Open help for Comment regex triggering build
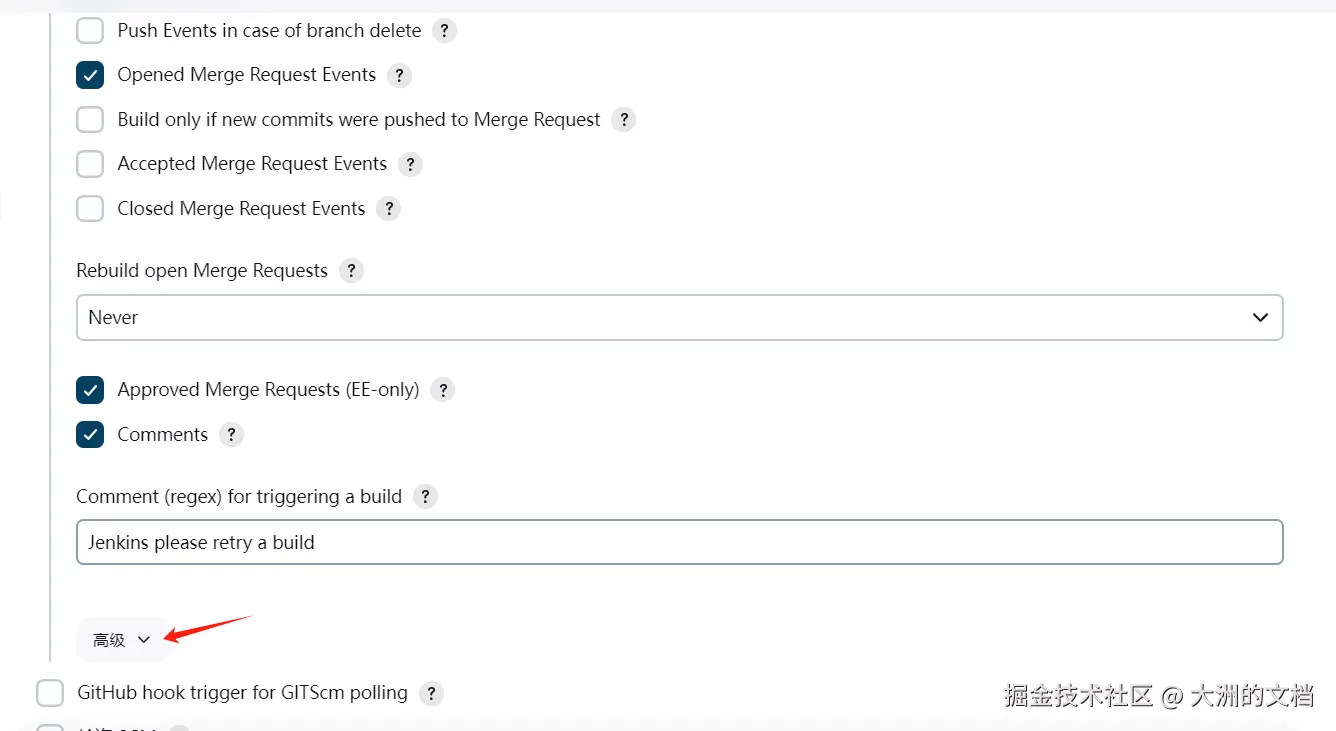Screen dimensions: 1336x731 pos(425,497)
